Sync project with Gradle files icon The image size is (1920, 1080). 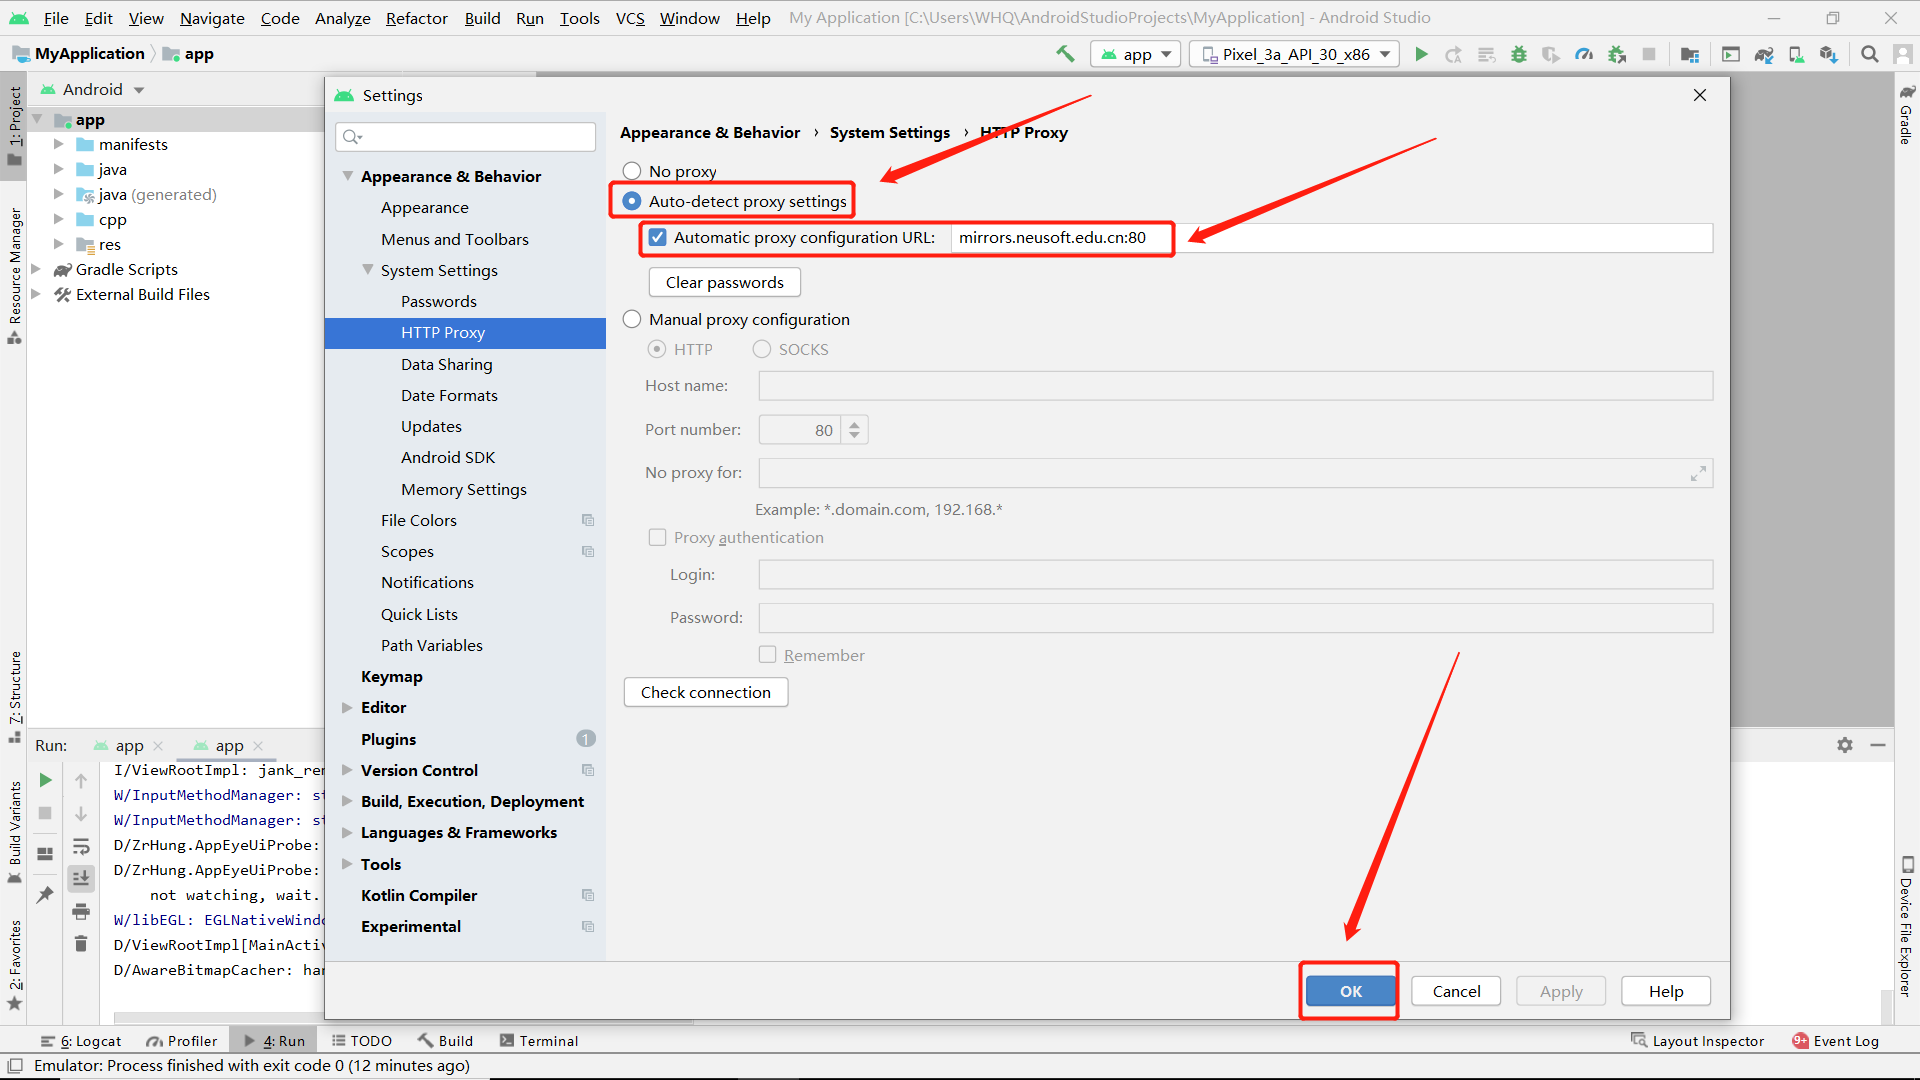pos(1764,54)
